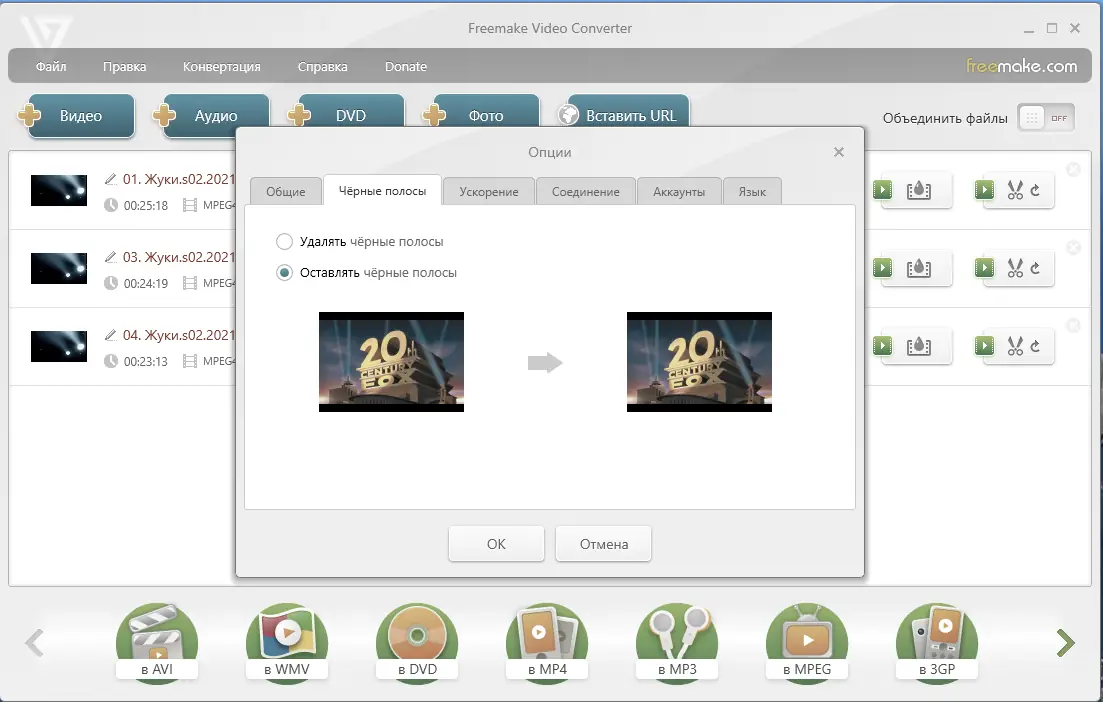Choose the 'в DVD' output format

coord(417,642)
